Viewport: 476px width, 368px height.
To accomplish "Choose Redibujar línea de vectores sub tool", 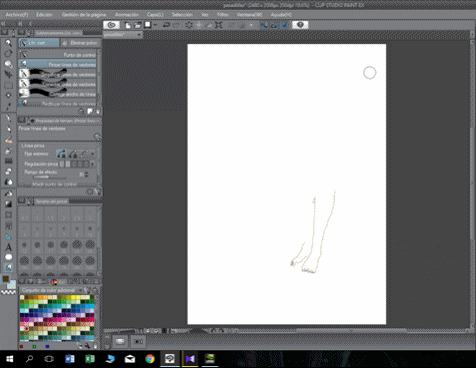I will point(57,103).
